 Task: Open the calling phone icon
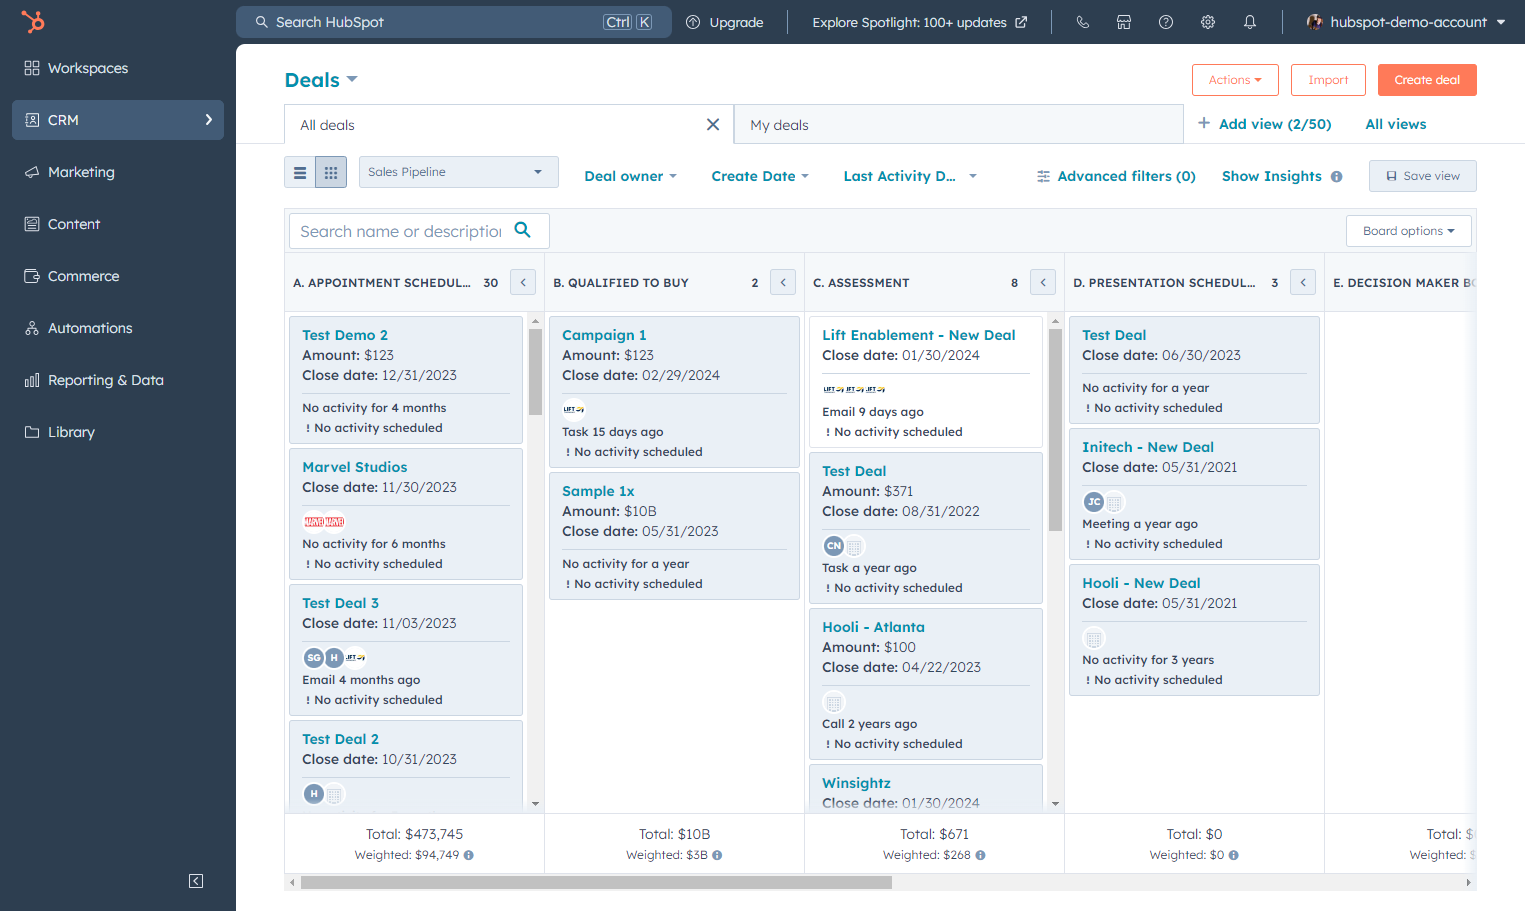click(x=1082, y=22)
